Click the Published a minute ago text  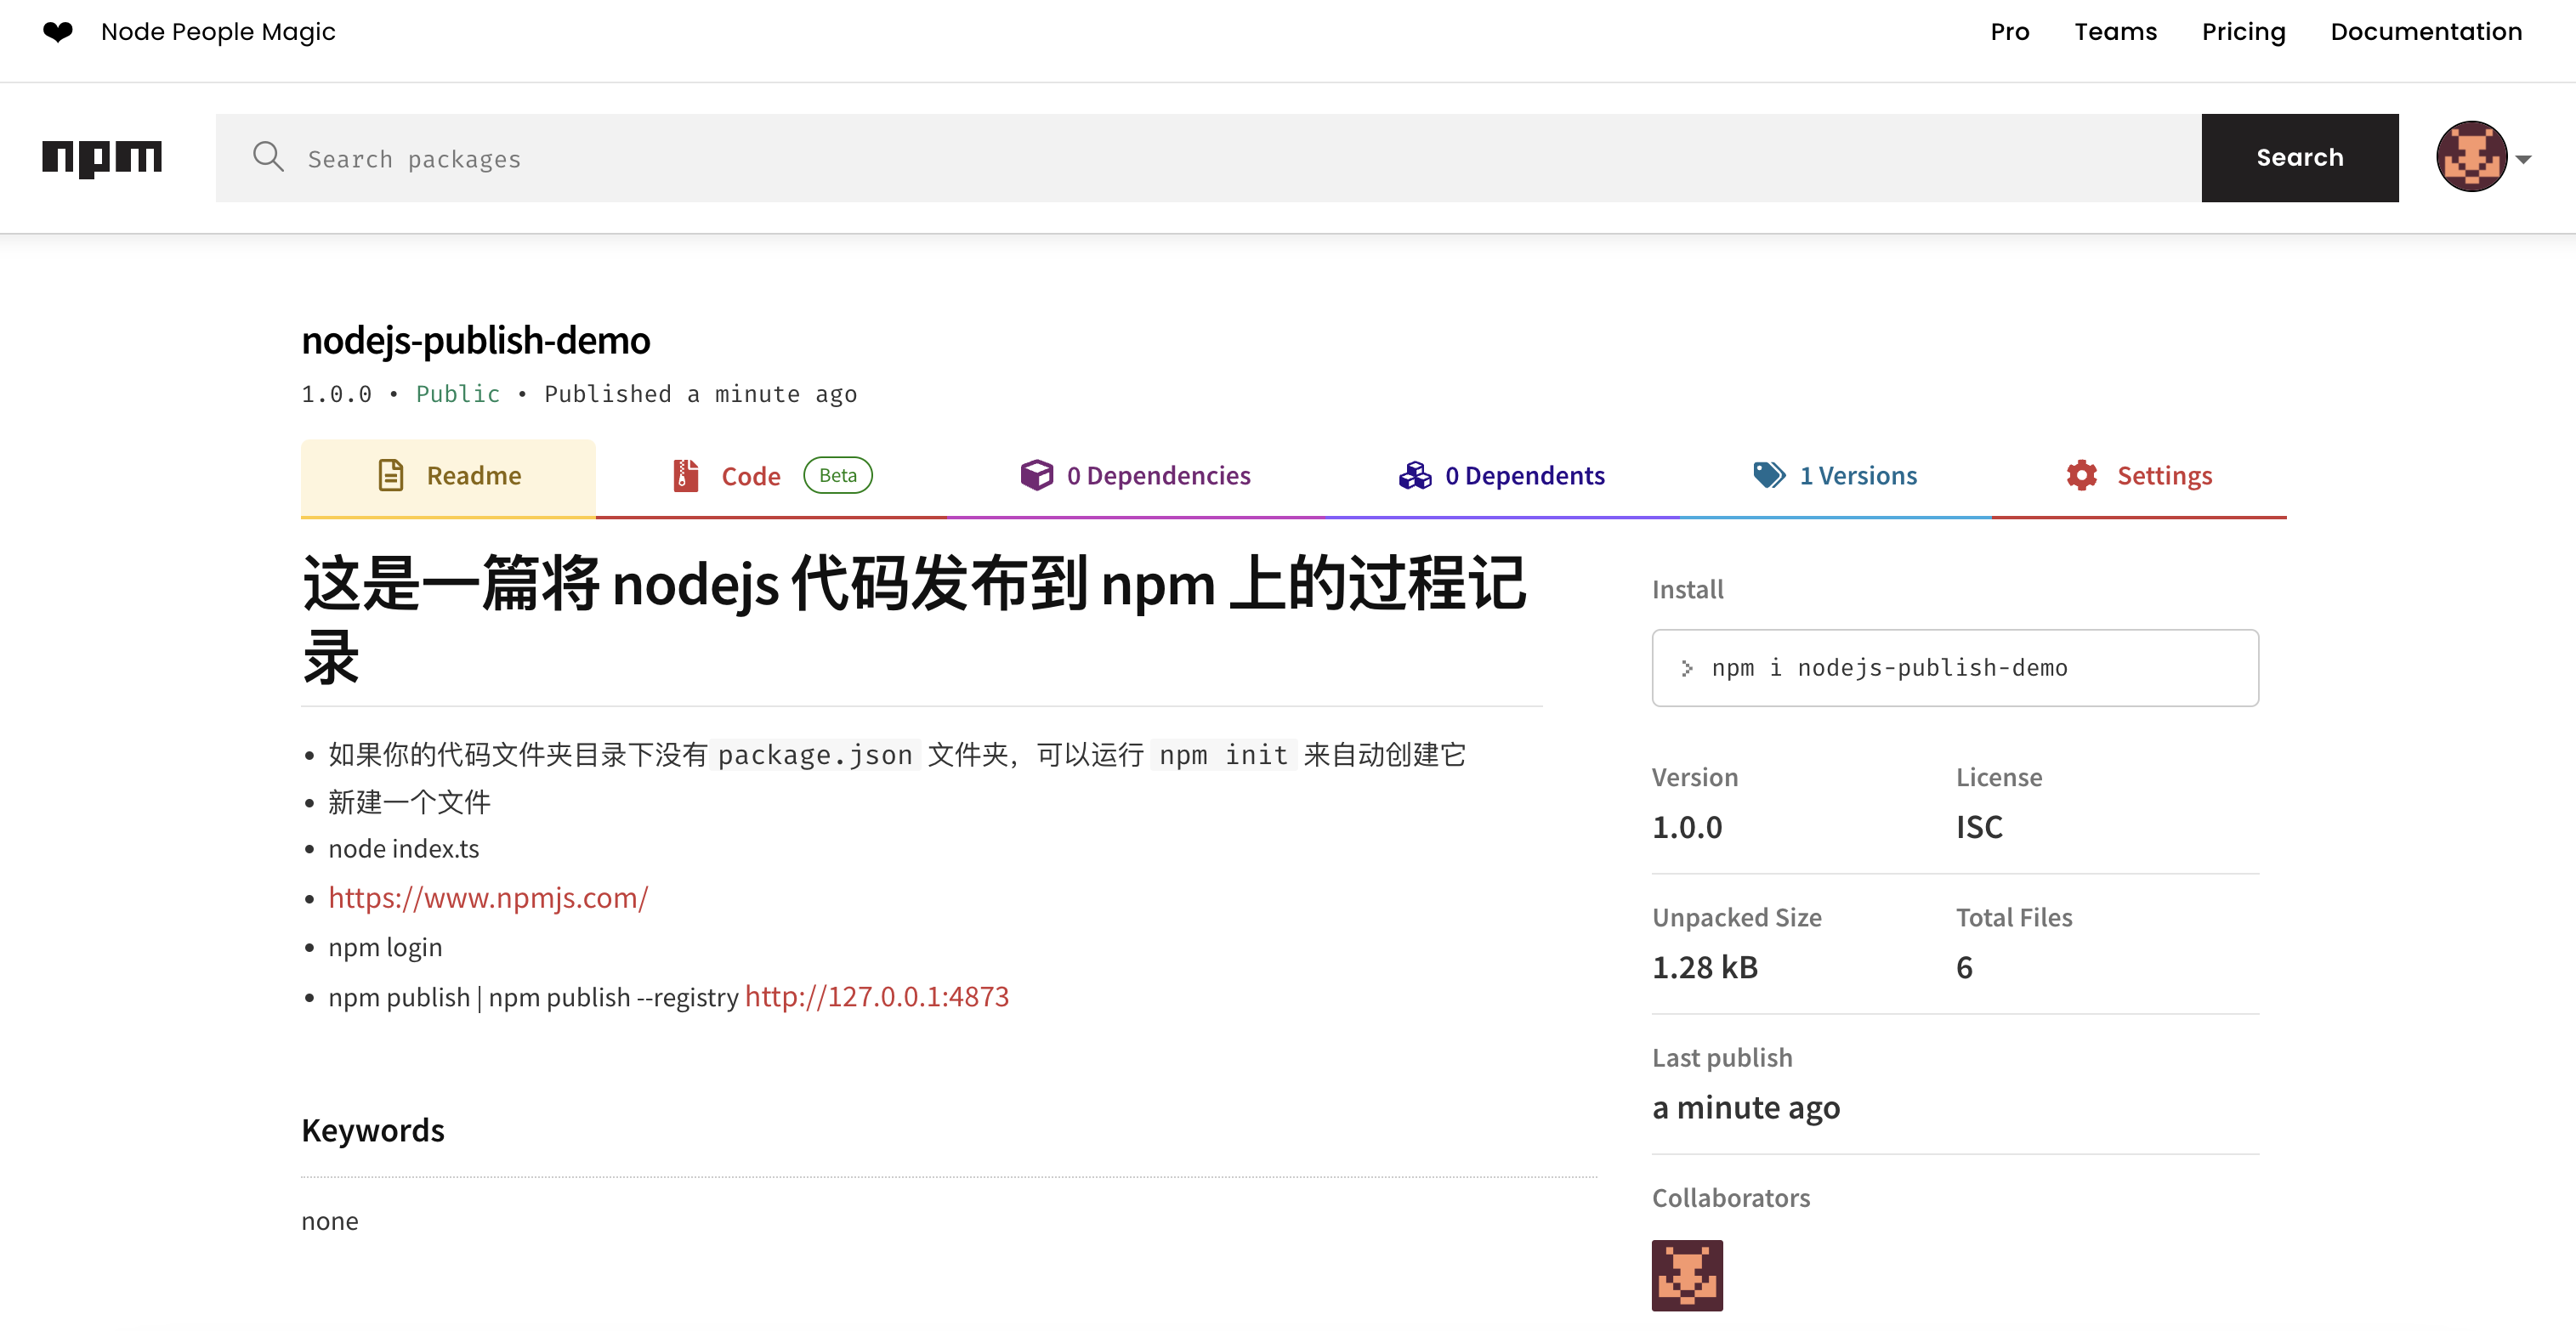(700, 394)
